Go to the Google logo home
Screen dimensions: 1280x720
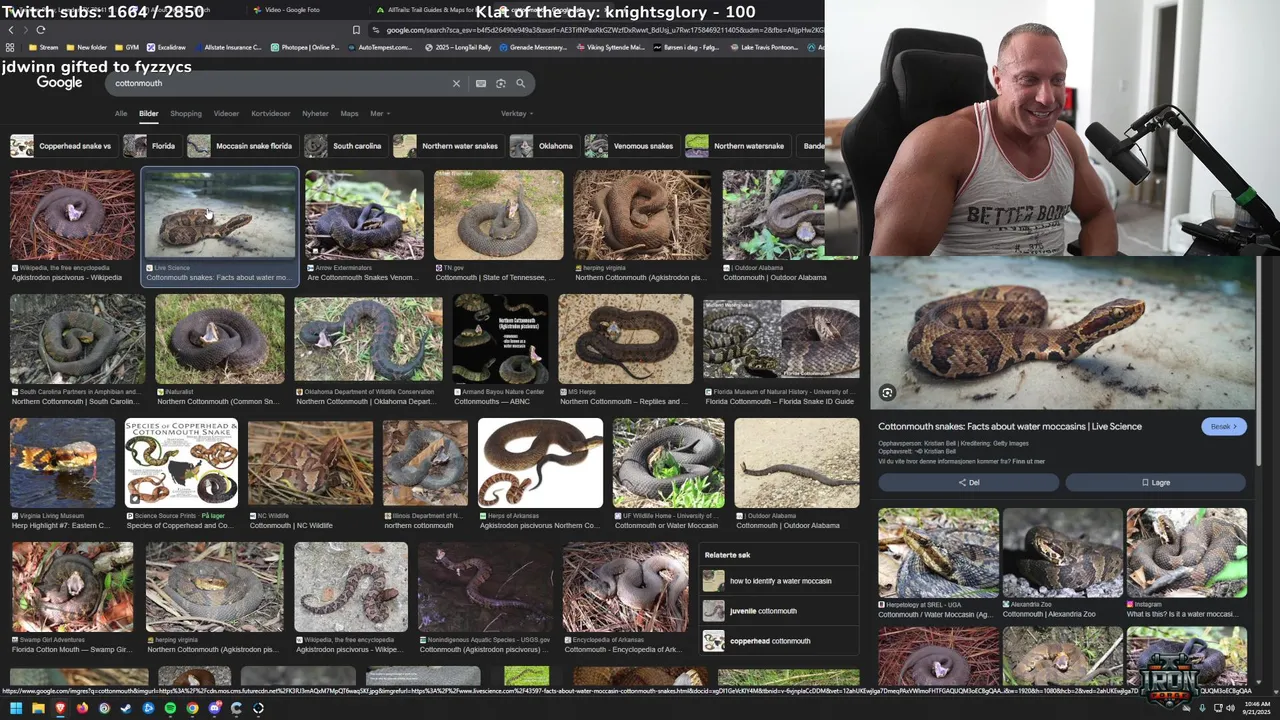coord(59,83)
